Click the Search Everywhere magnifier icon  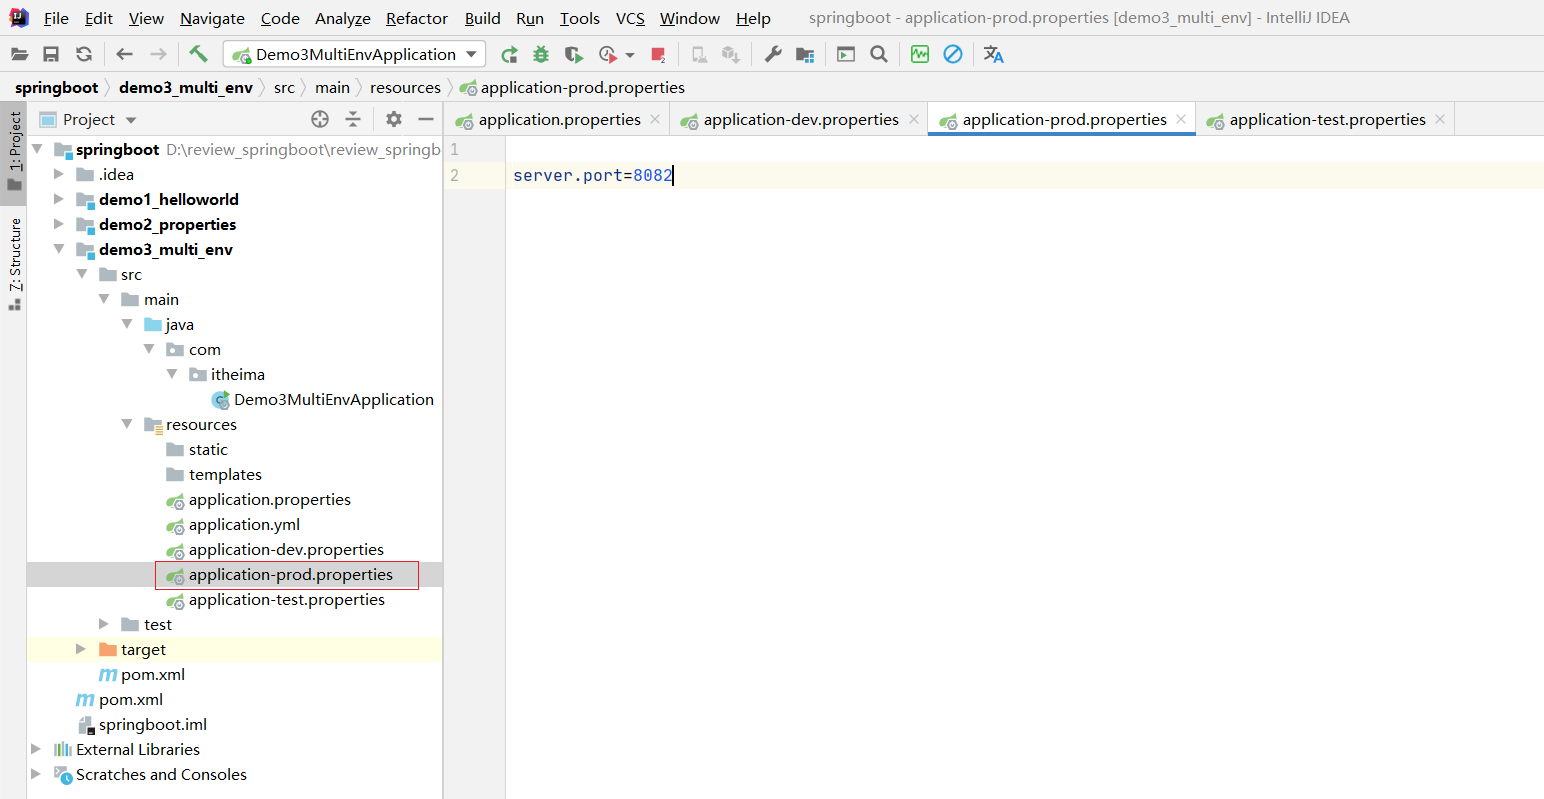[879, 54]
